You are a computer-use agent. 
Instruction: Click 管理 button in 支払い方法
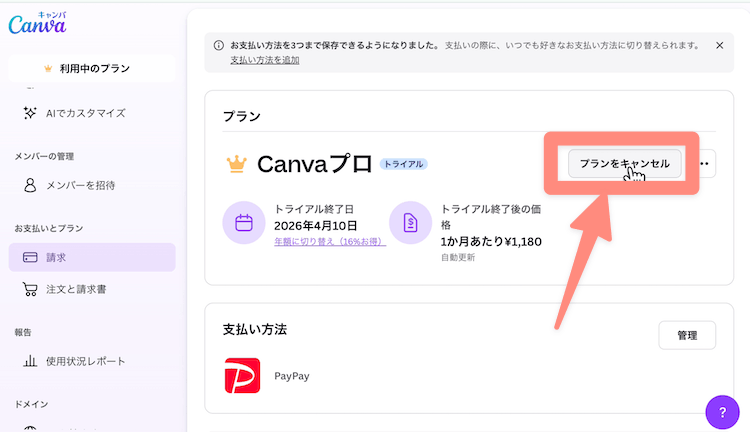tap(687, 335)
